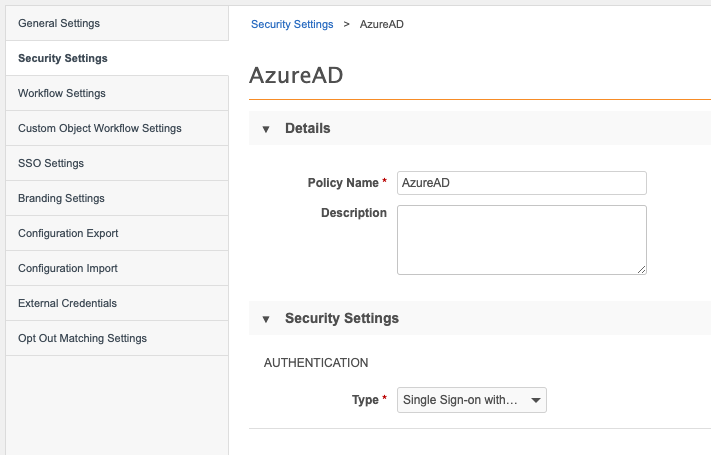The height and width of the screenshot is (455, 711).
Task: Navigate to SSO Settings
Action: tap(51, 163)
